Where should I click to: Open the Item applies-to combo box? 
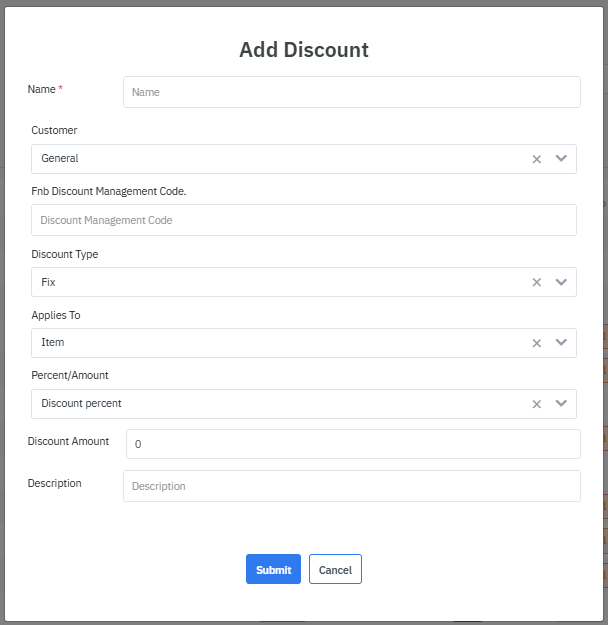280,343
